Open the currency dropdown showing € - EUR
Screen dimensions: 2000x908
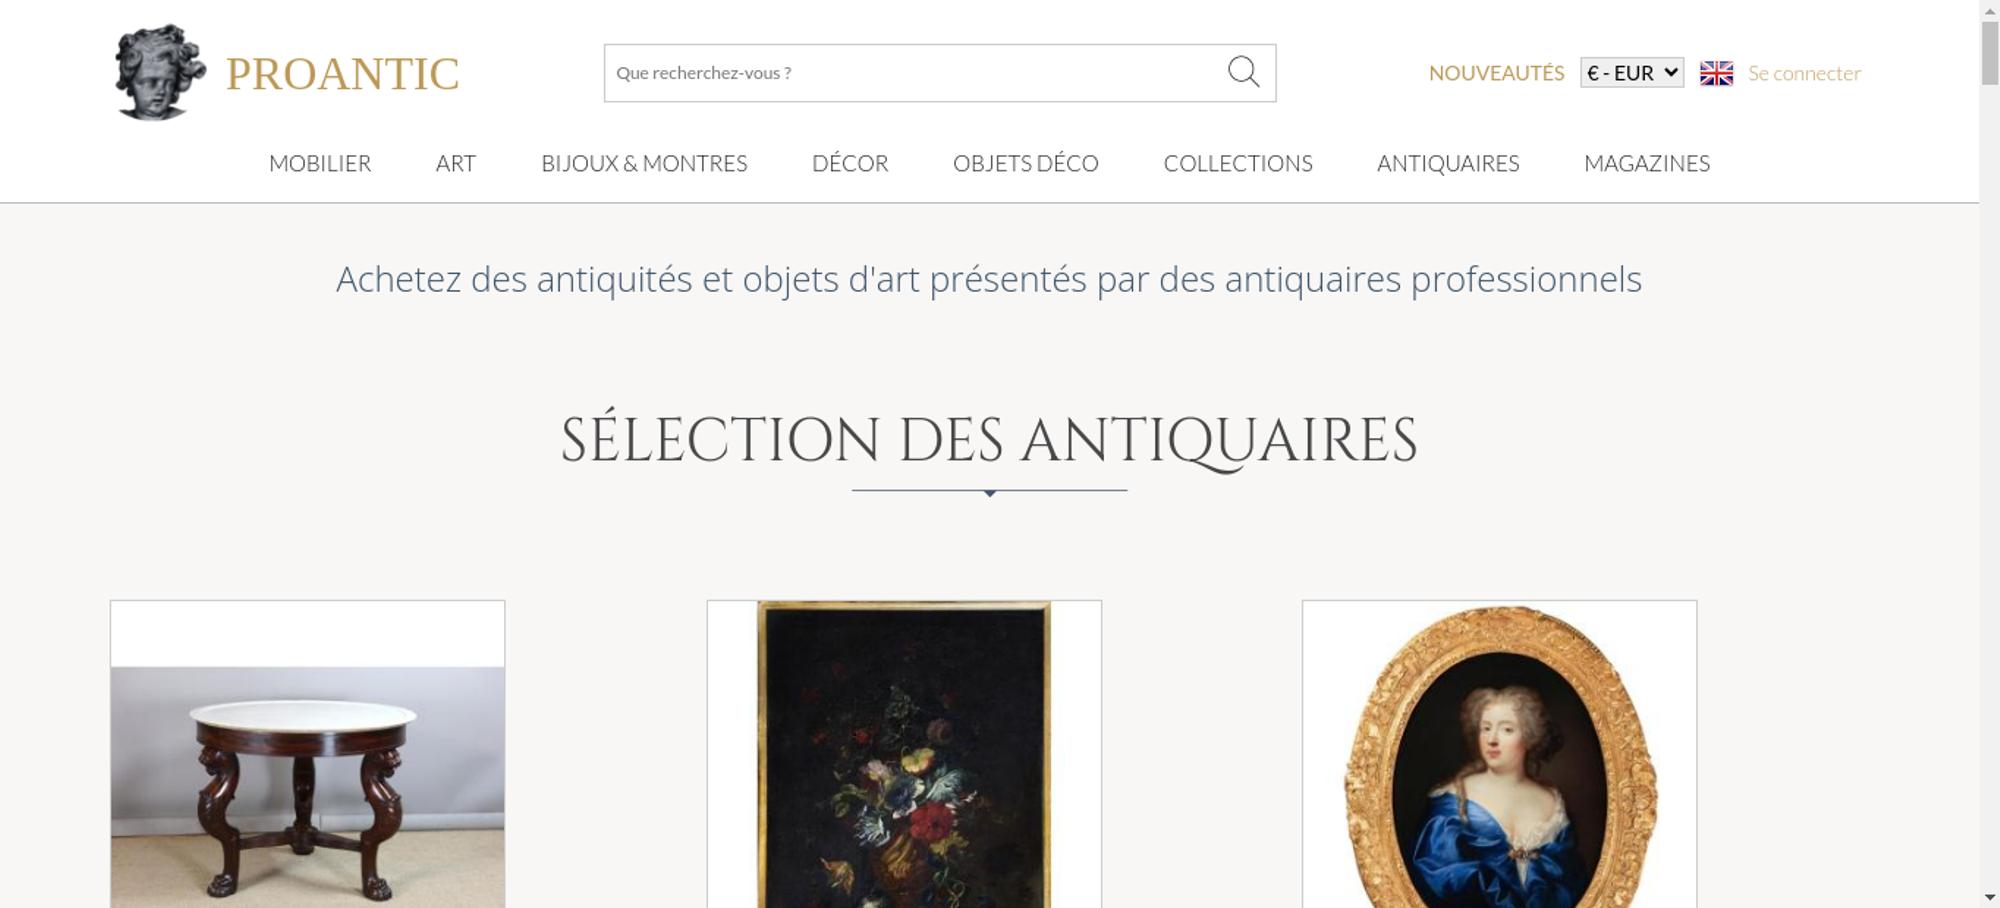tap(1631, 73)
